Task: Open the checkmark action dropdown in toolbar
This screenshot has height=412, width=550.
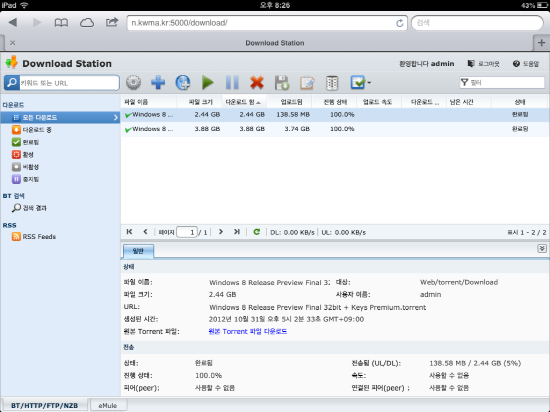Action: pyautogui.click(x=361, y=83)
